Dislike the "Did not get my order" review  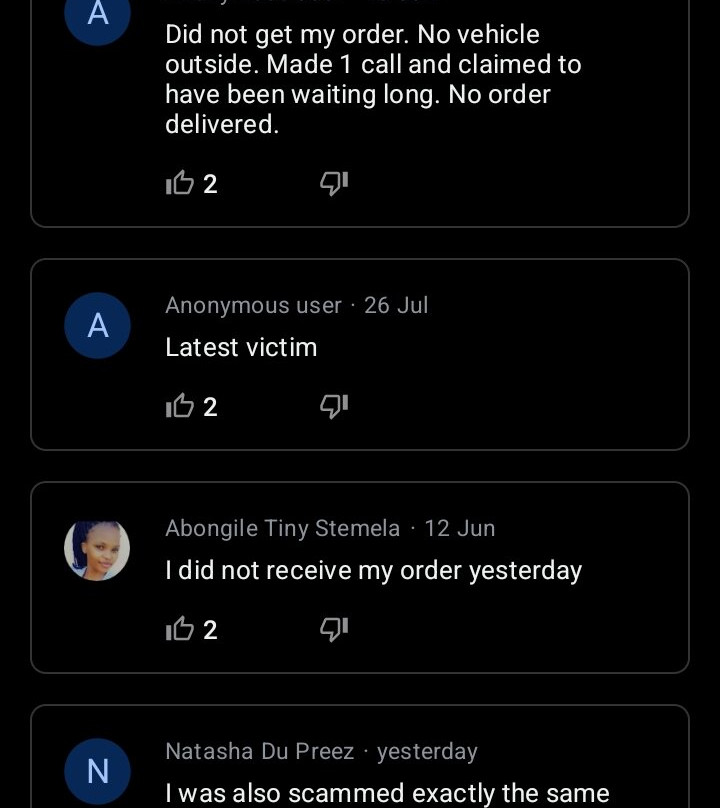[333, 183]
